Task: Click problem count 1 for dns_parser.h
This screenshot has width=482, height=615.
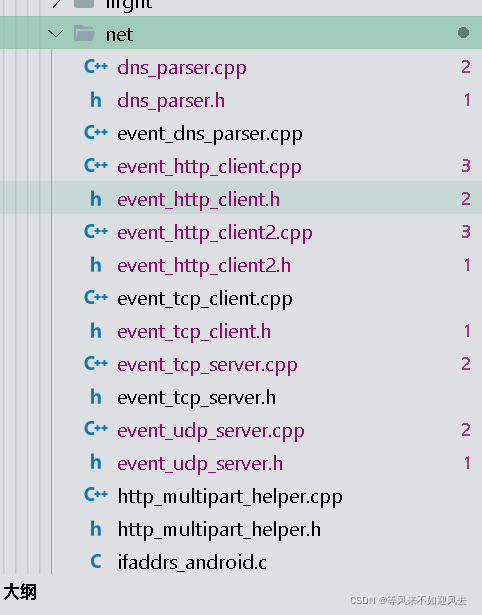Action: tap(467, 100)
